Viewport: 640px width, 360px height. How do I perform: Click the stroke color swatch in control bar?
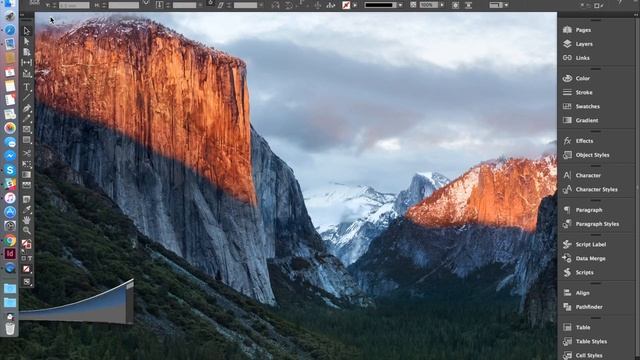point(346,5)
